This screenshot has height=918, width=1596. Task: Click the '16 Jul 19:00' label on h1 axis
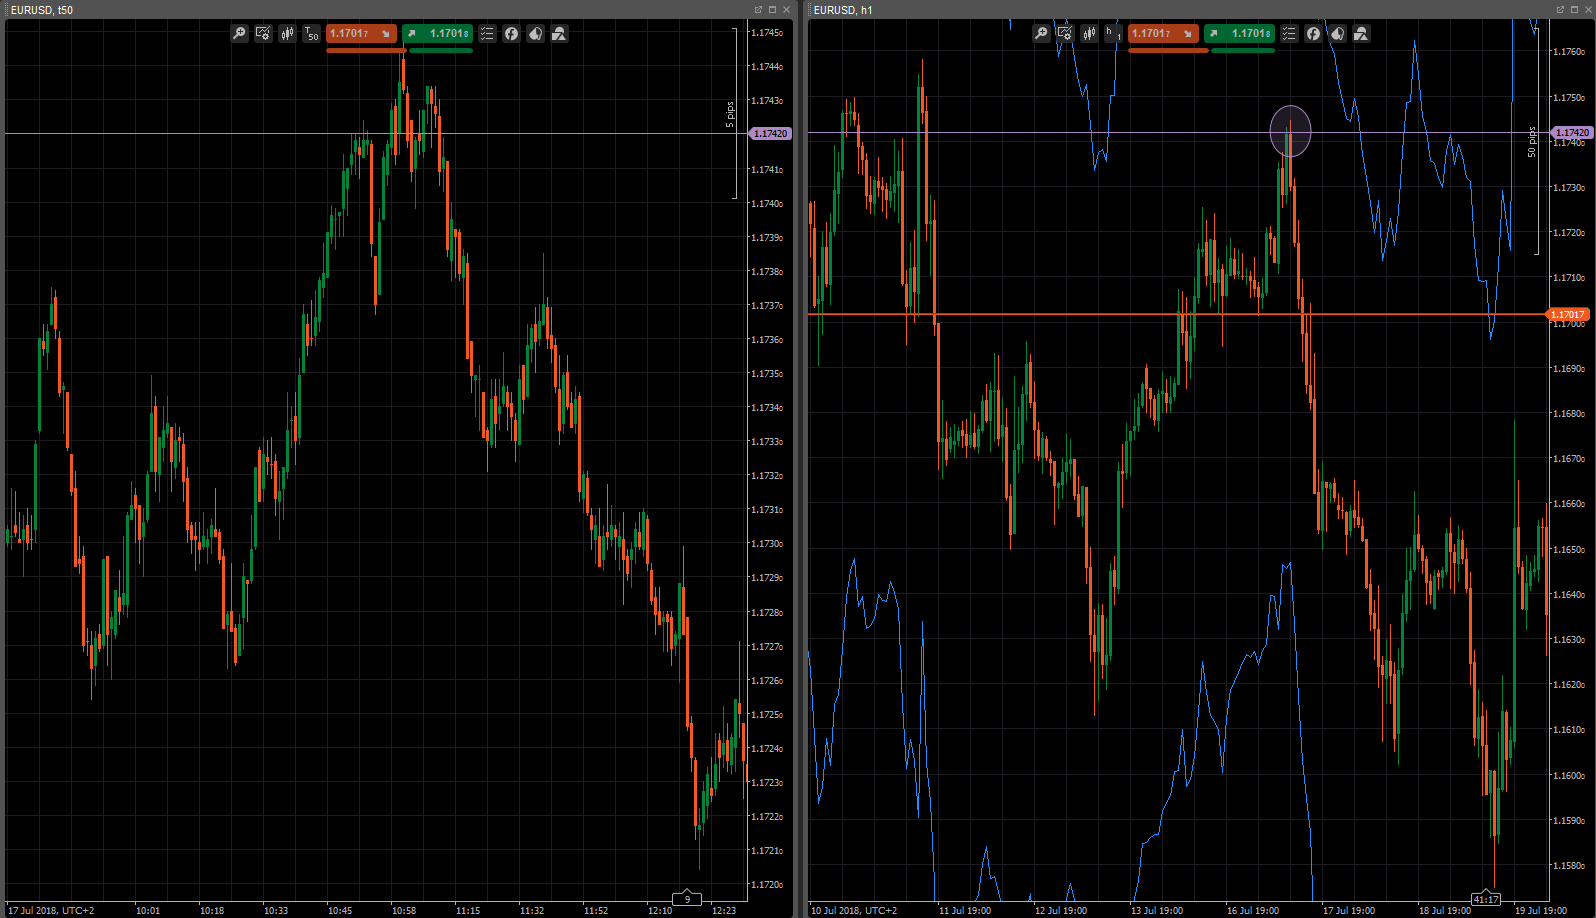tap(1253, 911)
